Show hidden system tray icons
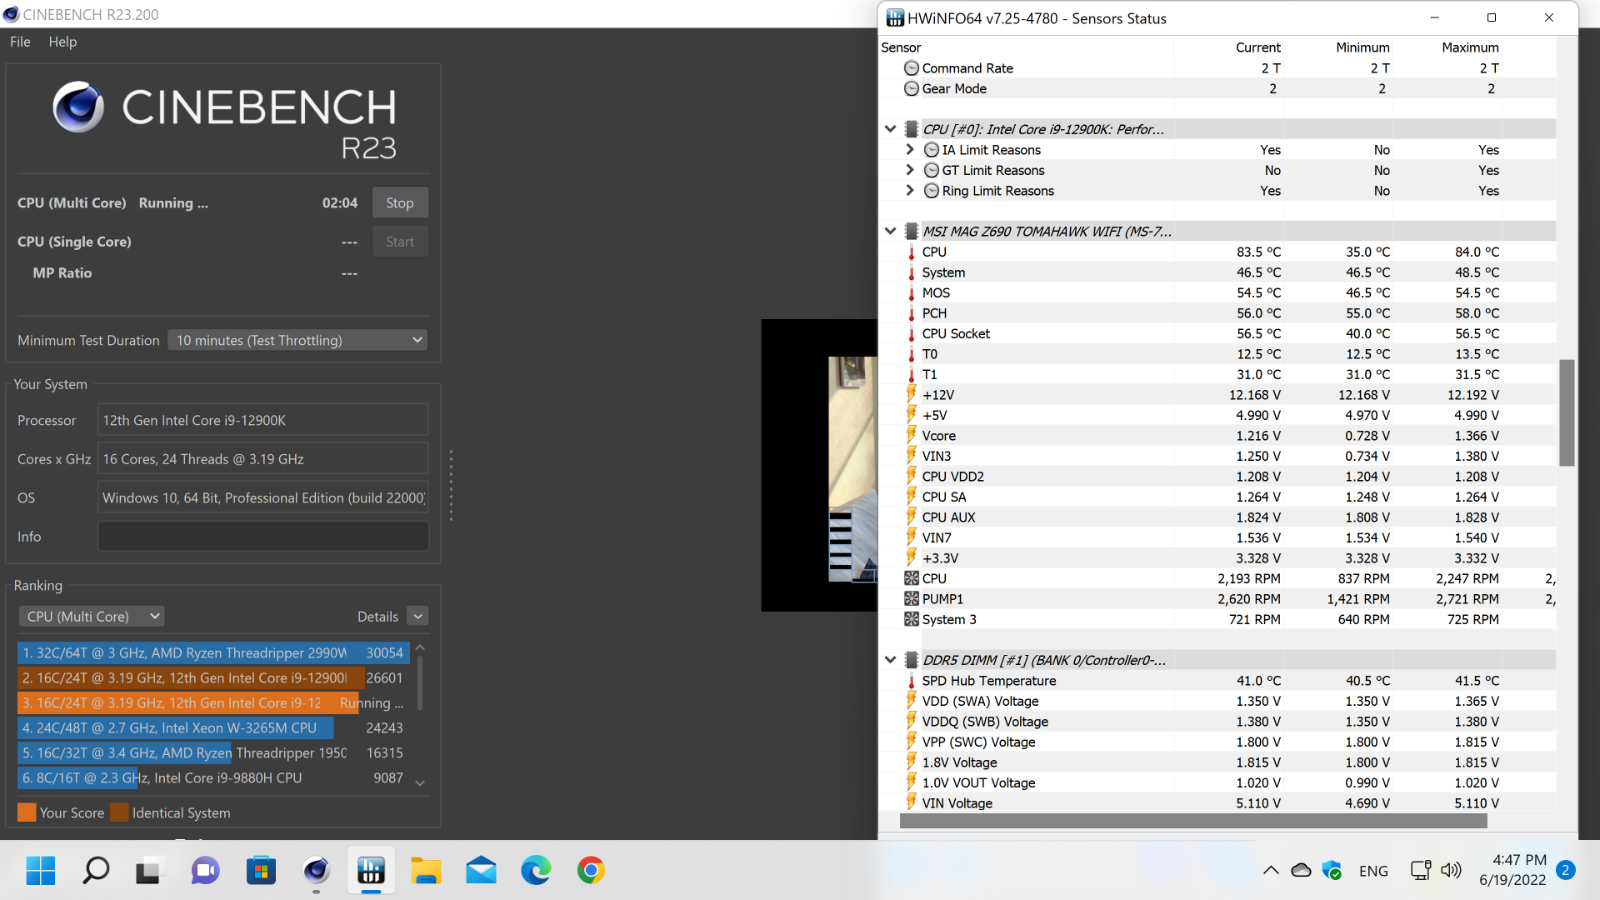Image resolution: width=1600 pixels, height=900 pixels. pyautogui.click(x=1271, y=871)
